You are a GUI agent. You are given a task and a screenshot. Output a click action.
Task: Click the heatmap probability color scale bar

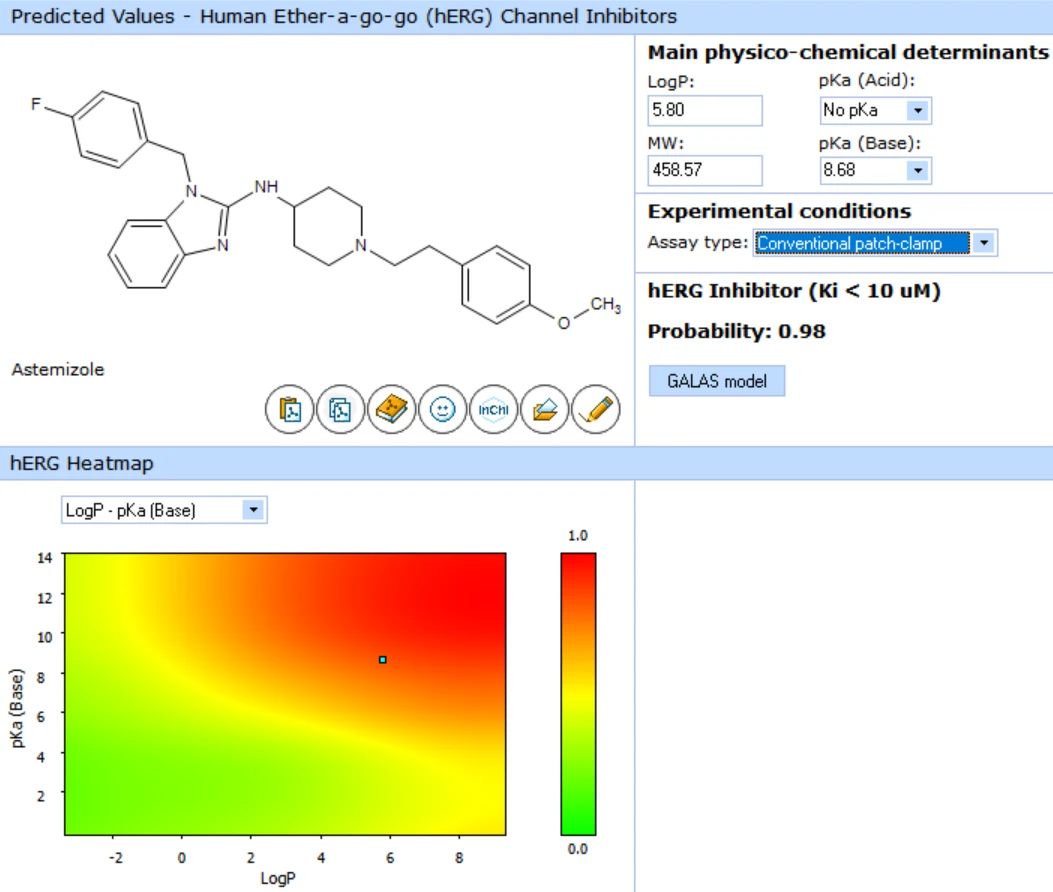pyautogui.click(x=578, y=694)
